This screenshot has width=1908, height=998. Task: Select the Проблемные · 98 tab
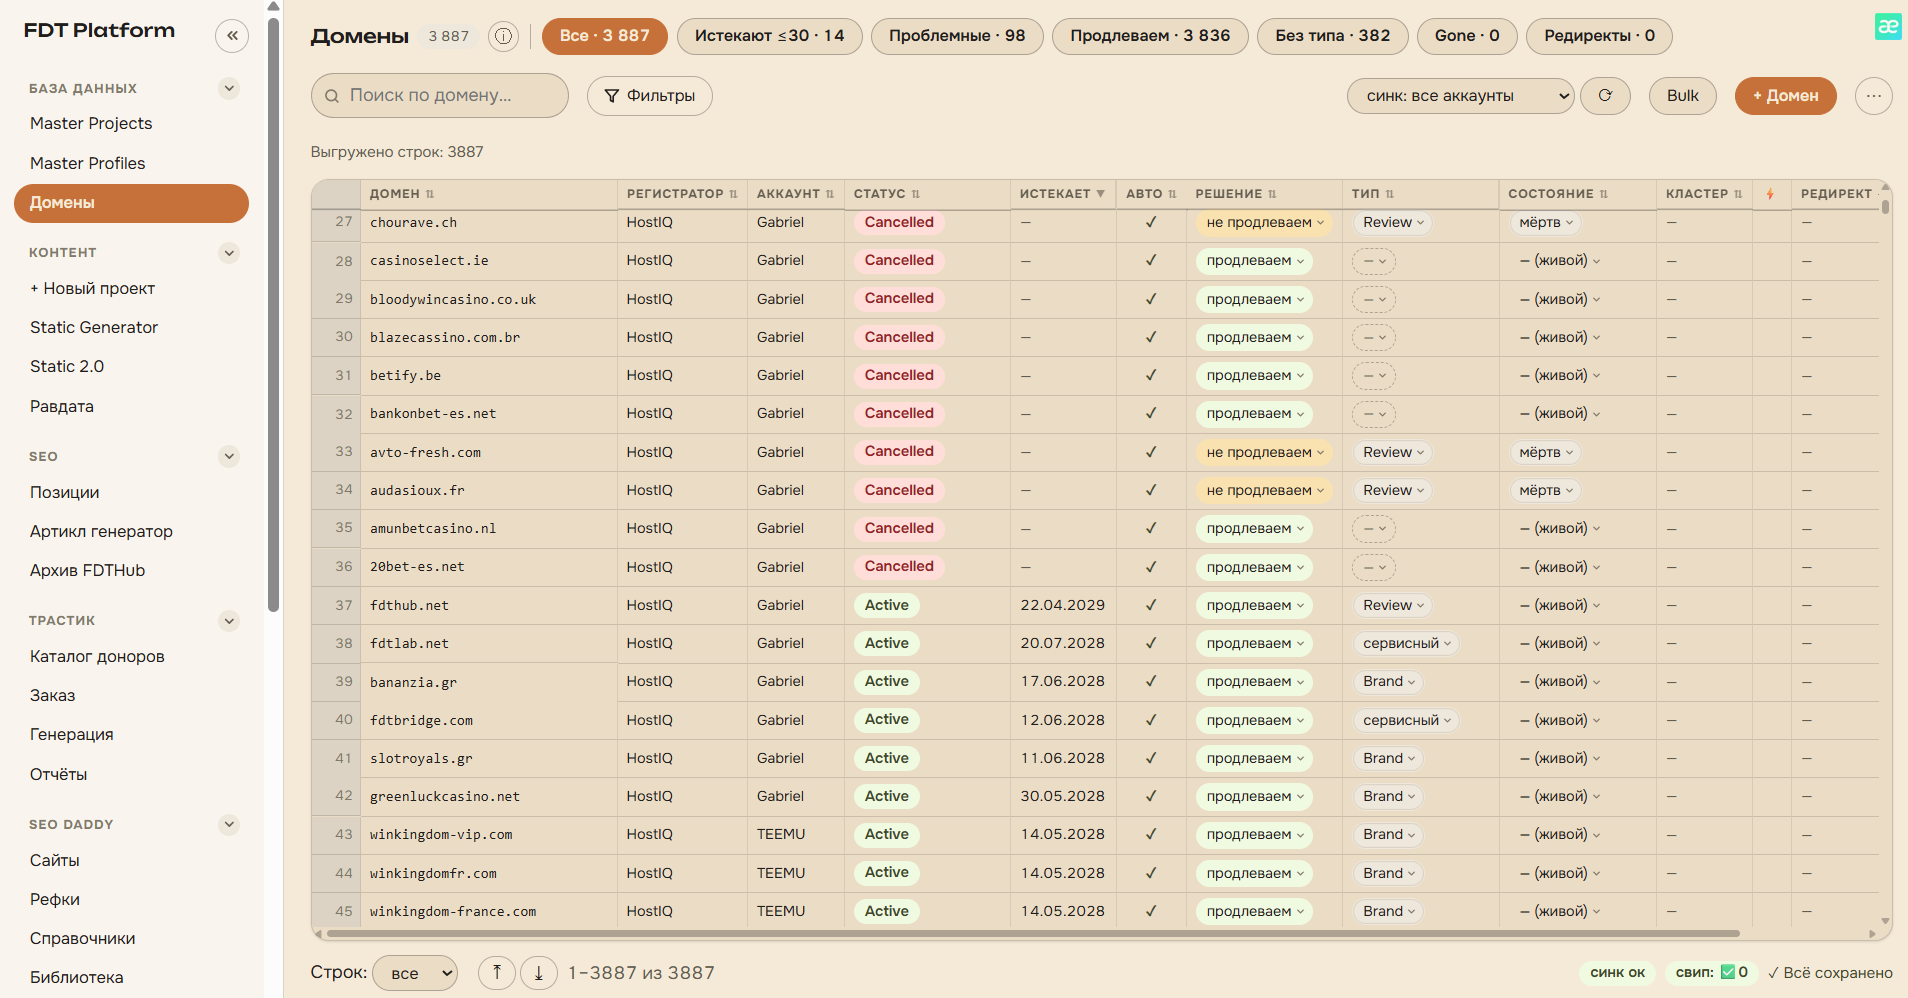click(957, 36)
